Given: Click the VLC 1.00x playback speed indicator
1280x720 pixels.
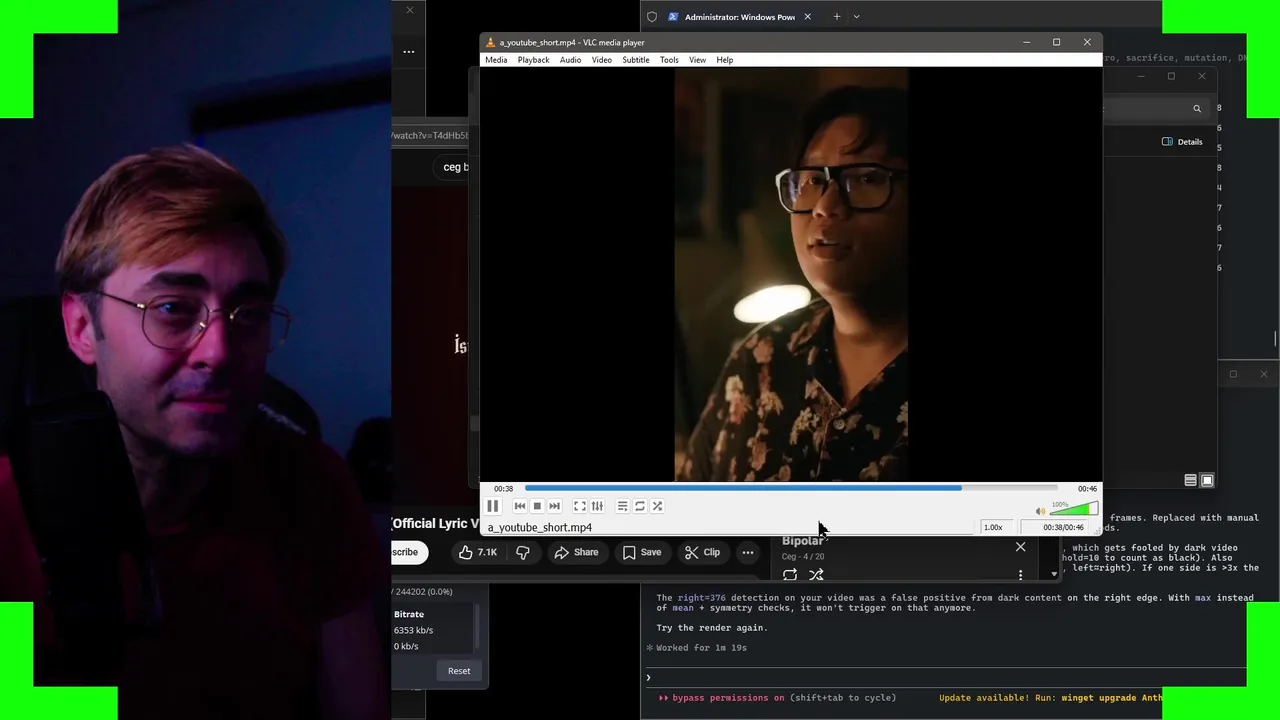Looking at the screenshot, I should (993, 527).
